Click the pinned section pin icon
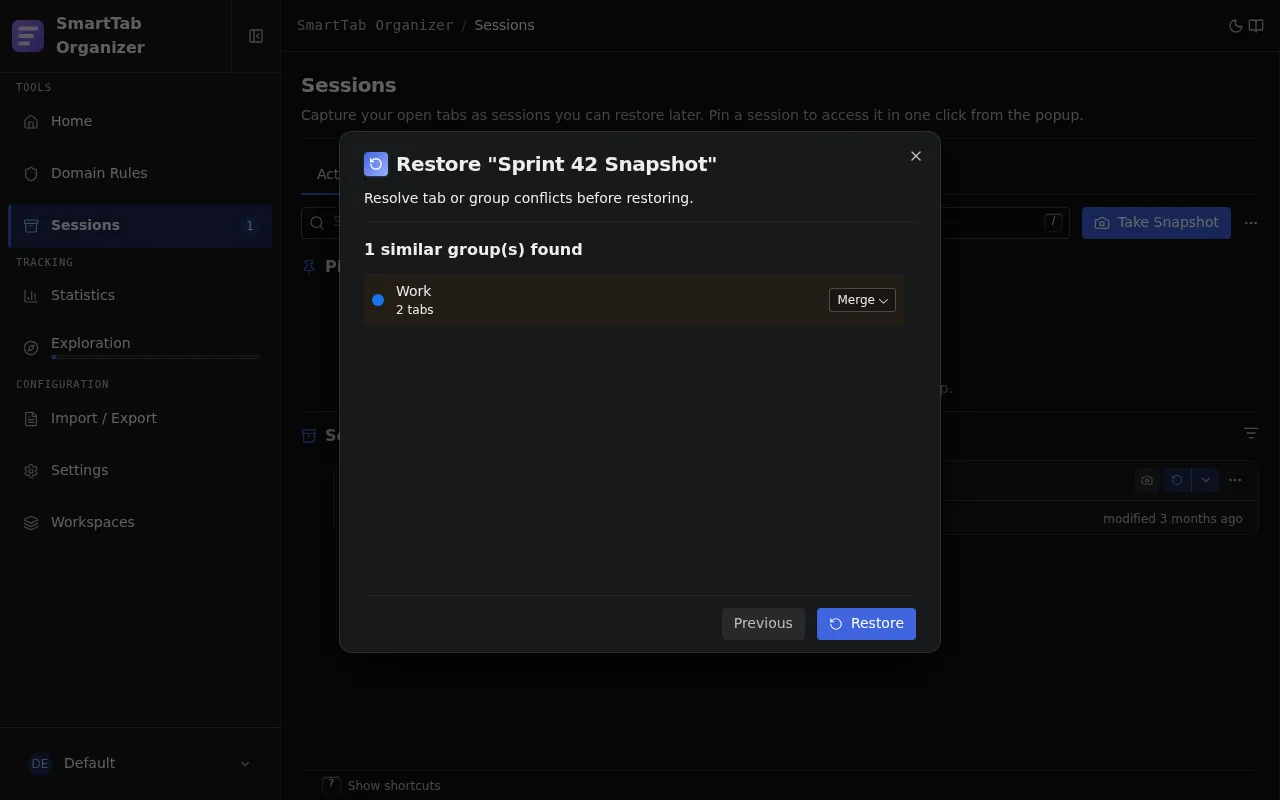 (x=309, y=266)
